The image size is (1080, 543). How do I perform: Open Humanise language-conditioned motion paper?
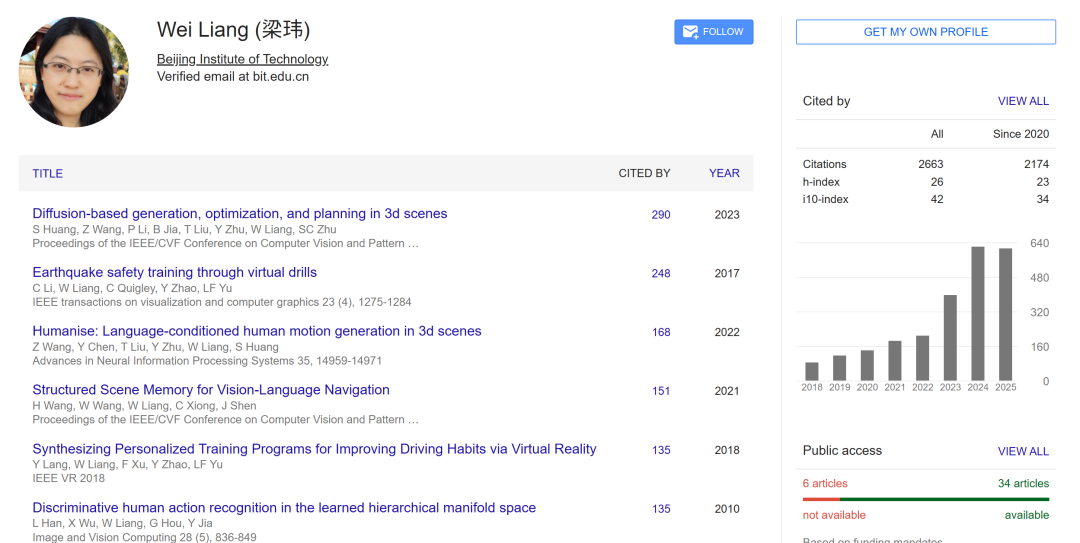[x=256, y=331]
